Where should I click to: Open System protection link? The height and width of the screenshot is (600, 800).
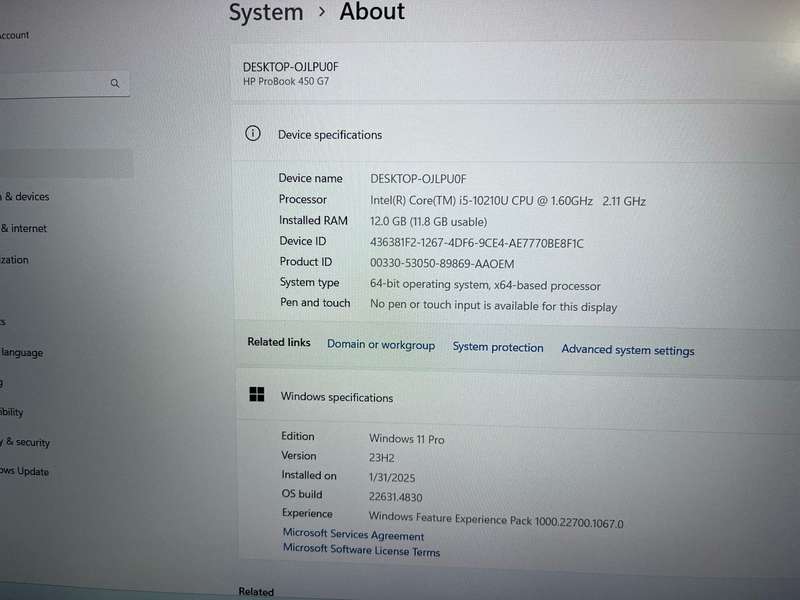(498, 347)
